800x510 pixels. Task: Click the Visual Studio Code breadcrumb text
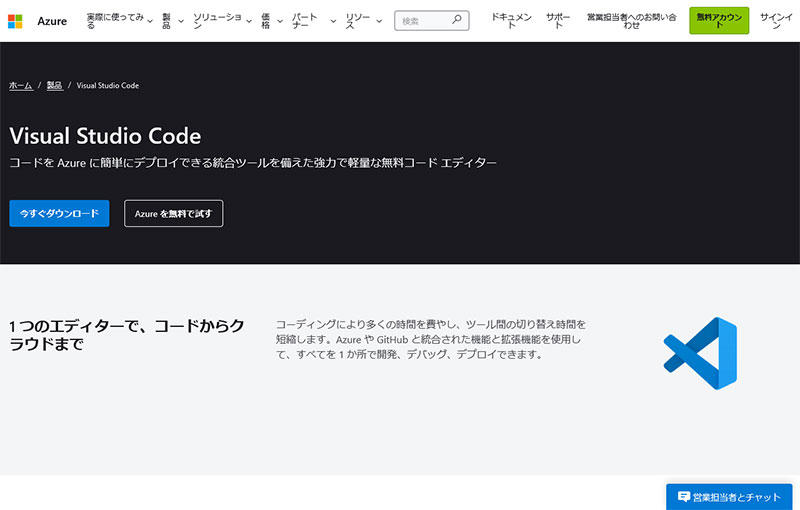[x=108, y=85]
